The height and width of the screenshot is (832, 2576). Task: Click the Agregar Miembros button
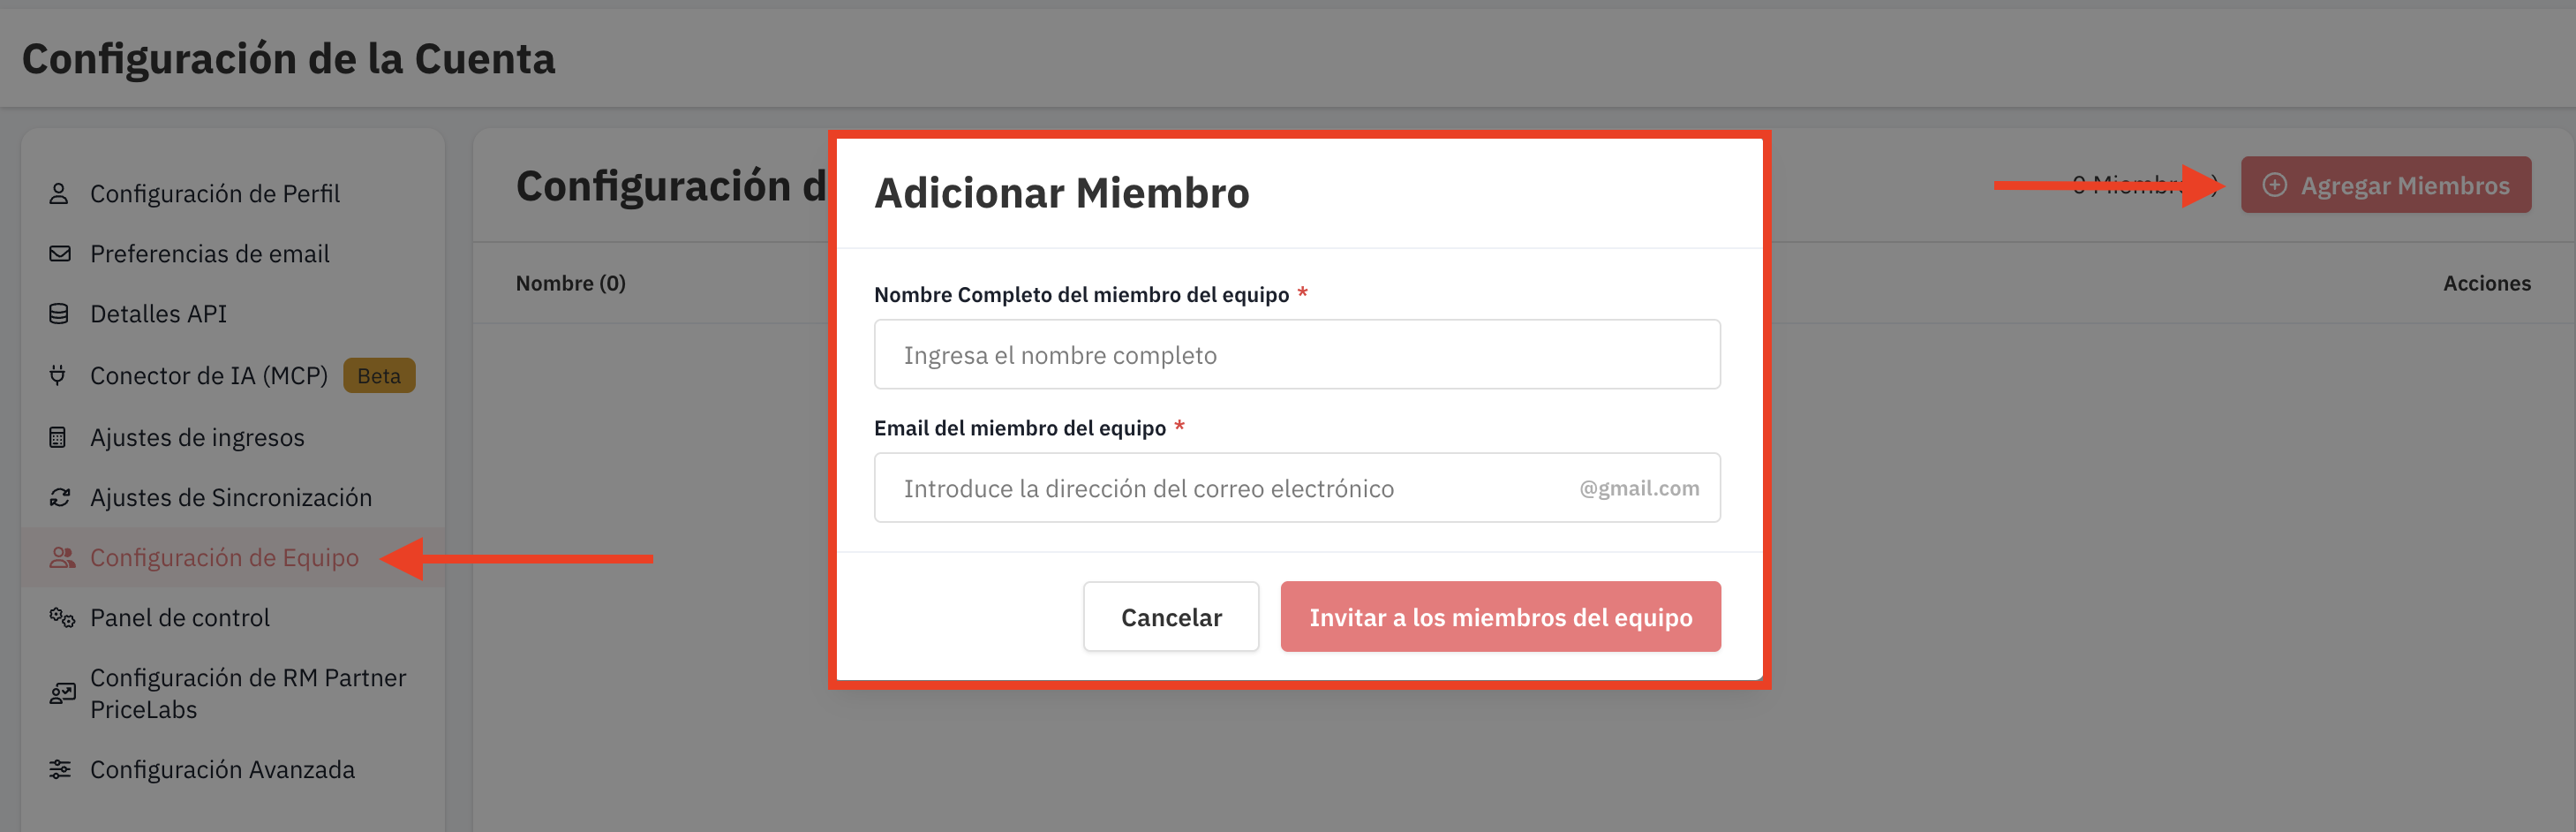[x=2385, y=185]
